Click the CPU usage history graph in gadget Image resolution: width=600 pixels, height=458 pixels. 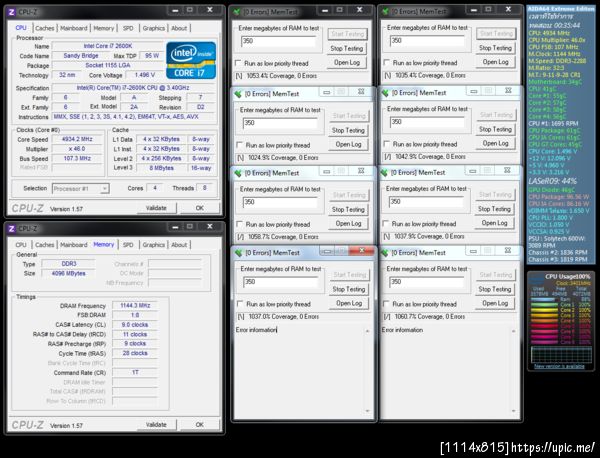[561, 354]
